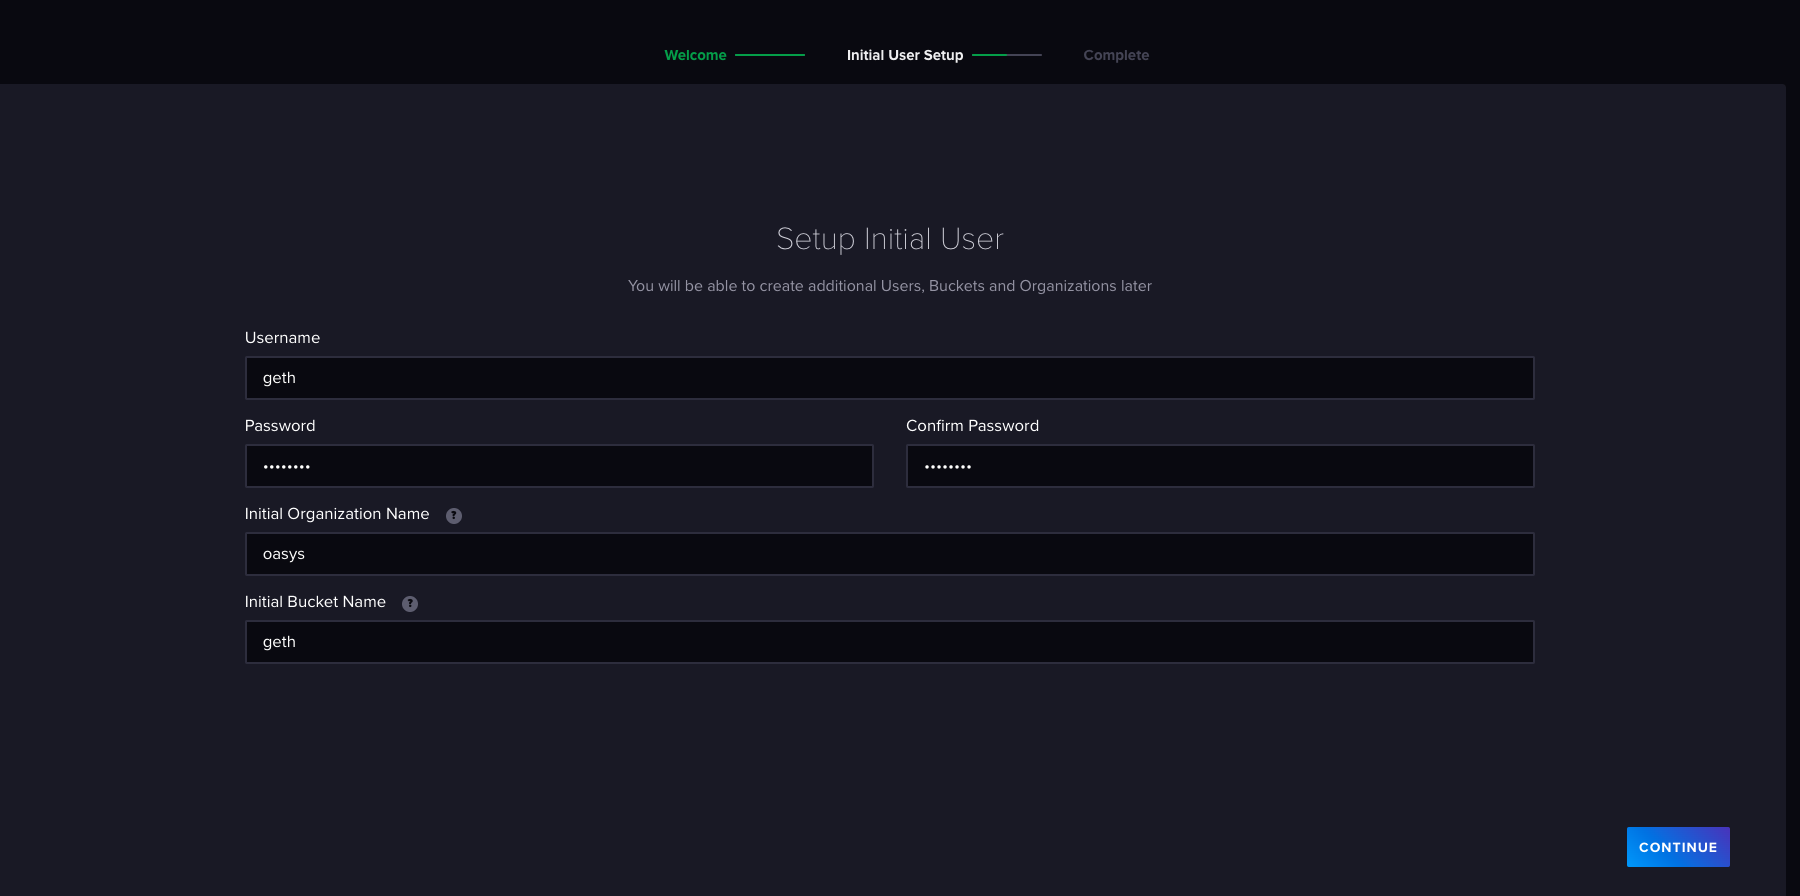Click the Setup Initial User heading
The width and height of the screenshot is (1800, 896).
pyautogui.click(x=890, y=239)
